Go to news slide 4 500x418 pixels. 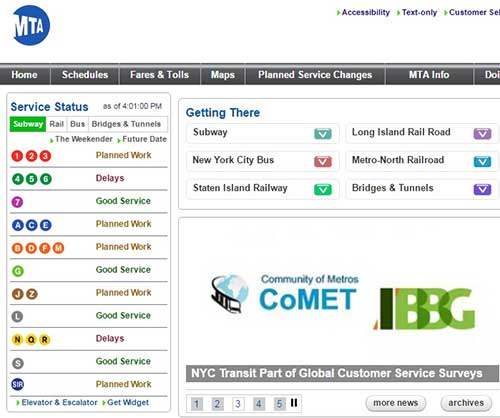point(259,404)
